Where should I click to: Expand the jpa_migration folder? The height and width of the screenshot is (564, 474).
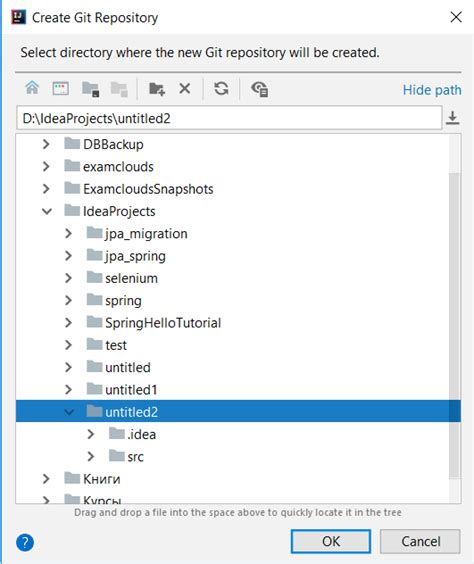click(69, 234)
